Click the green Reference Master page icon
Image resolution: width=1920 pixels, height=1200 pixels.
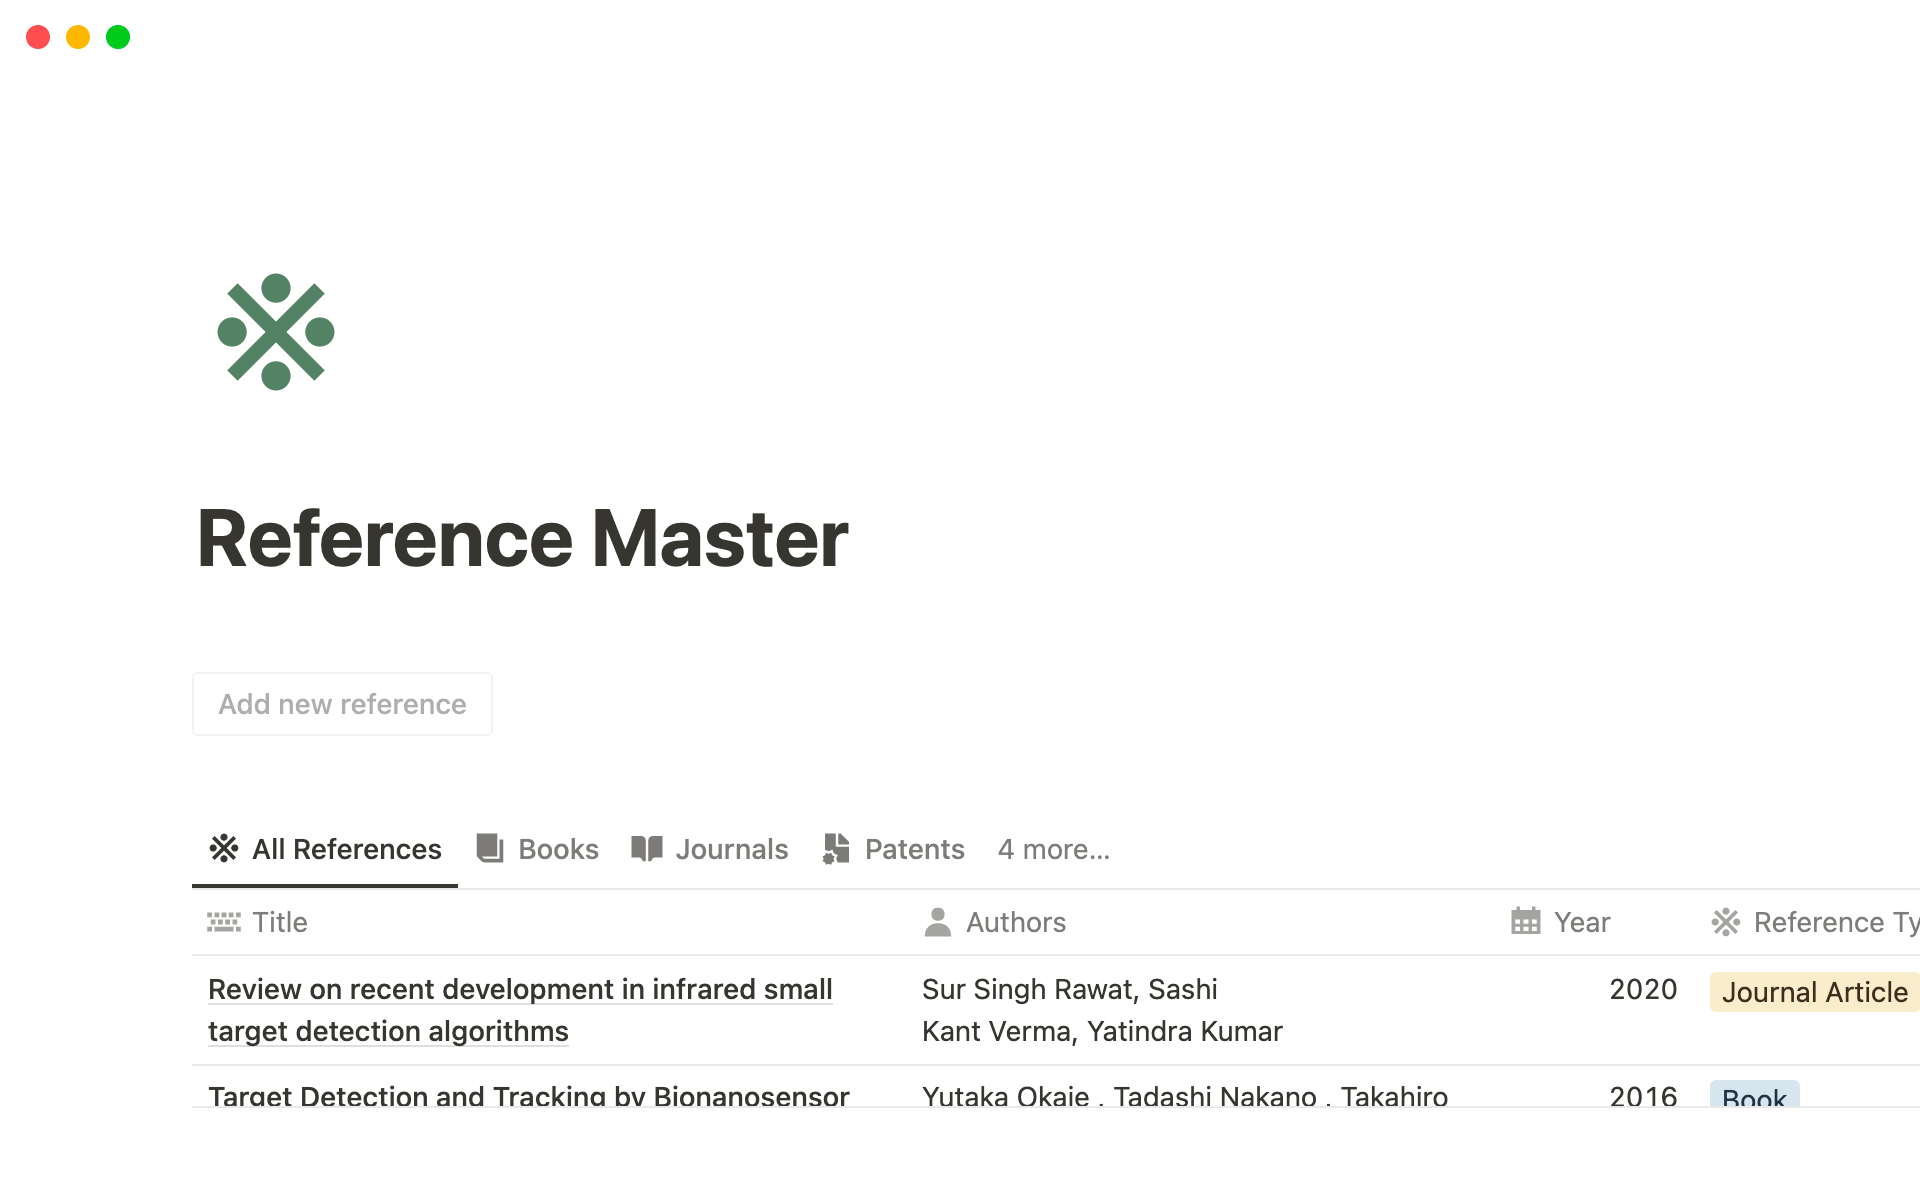point(276,332)
